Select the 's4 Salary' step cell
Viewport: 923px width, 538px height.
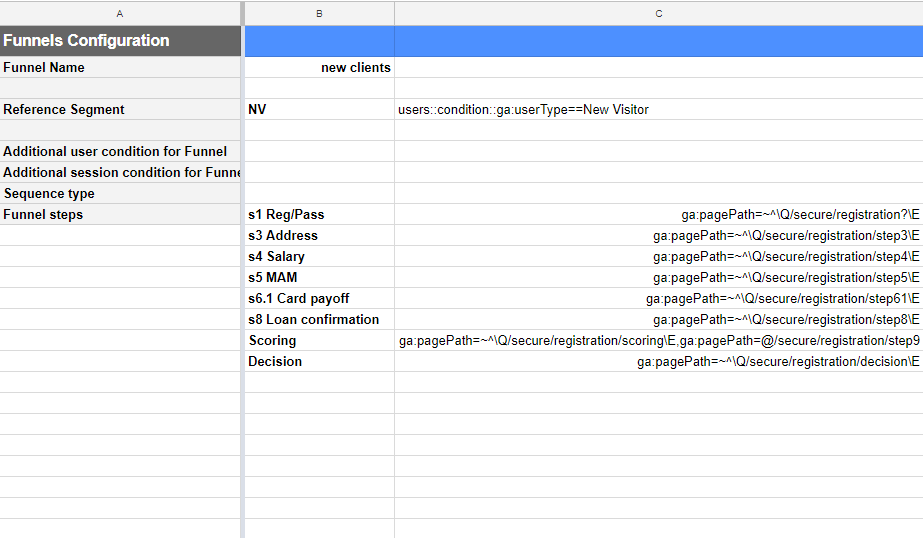click(x=319, y=257)
